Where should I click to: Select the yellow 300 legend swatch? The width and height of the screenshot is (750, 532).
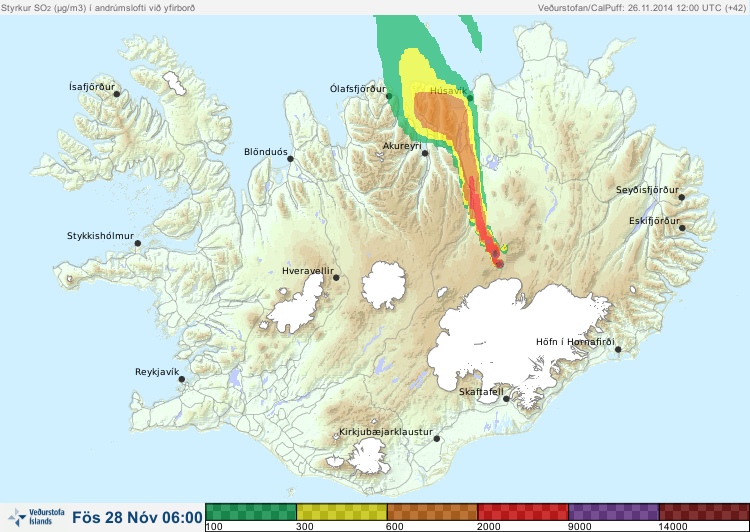tap(342, 512)
